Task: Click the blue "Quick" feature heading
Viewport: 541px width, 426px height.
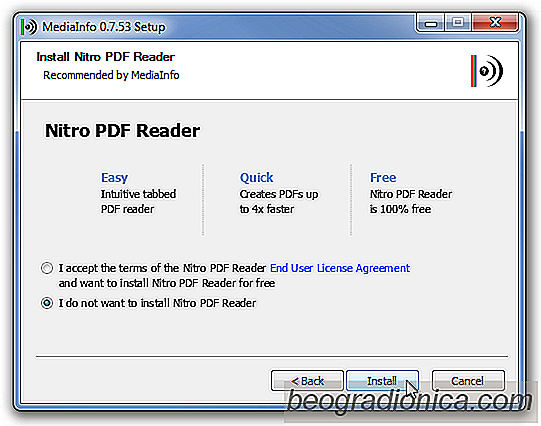Action: coord(256,178)
